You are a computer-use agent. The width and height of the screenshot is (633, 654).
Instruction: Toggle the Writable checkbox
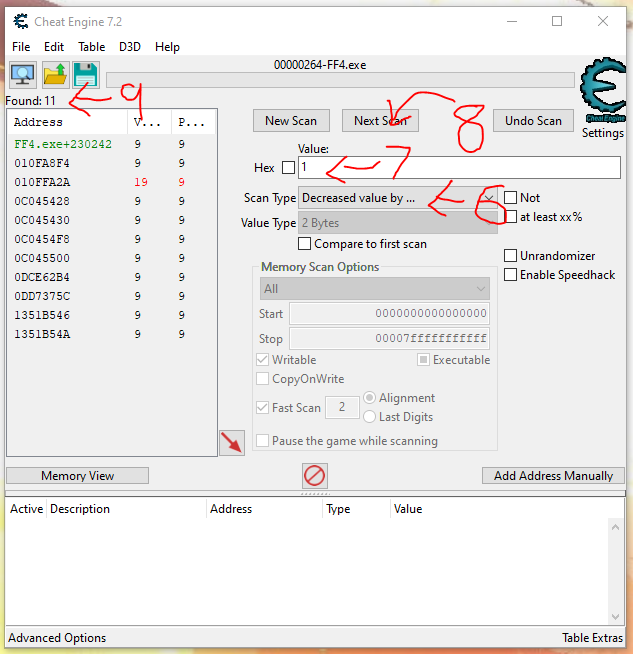262,360
